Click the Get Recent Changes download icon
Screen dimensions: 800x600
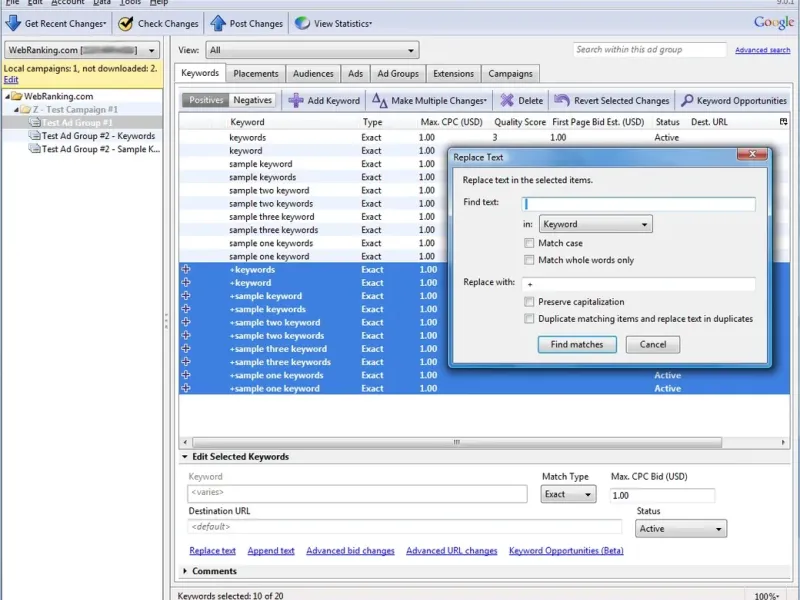coord(13,23)
